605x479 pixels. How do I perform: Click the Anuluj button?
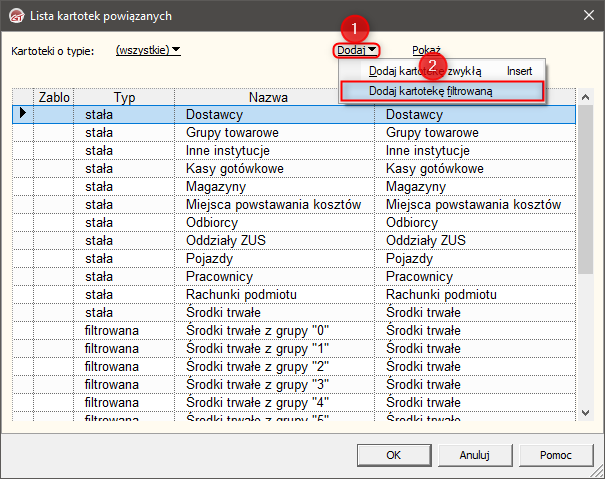click(475, 455)
